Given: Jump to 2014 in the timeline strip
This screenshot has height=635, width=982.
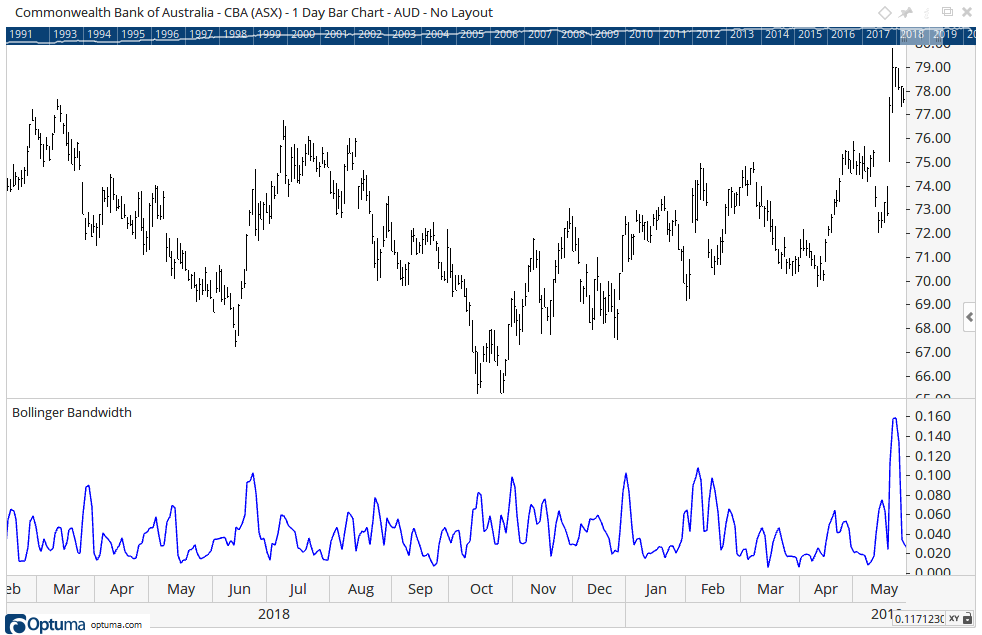Looking at the screenshot, I should point(777,34).
